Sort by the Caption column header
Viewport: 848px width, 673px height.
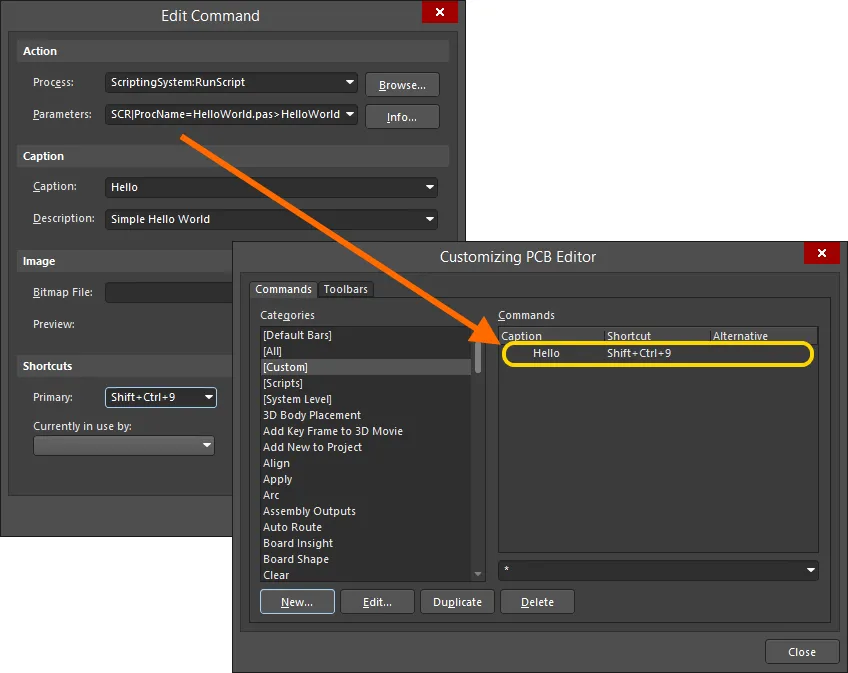pyautogui.click(x=552, y=336)
